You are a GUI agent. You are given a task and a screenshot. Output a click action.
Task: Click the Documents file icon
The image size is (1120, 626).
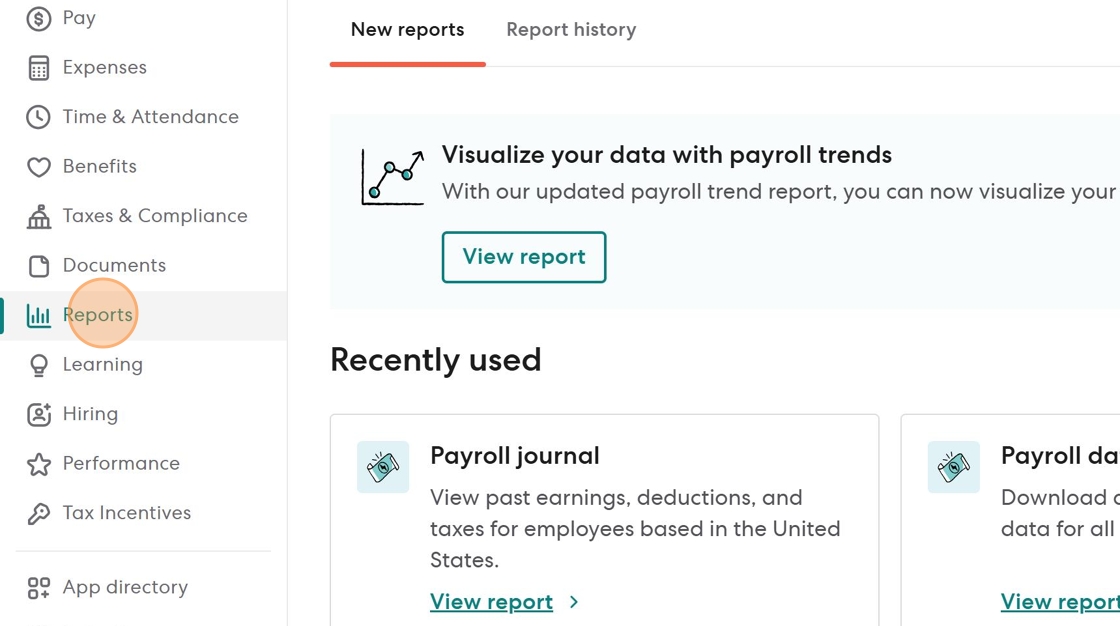(x=38, y=266)
